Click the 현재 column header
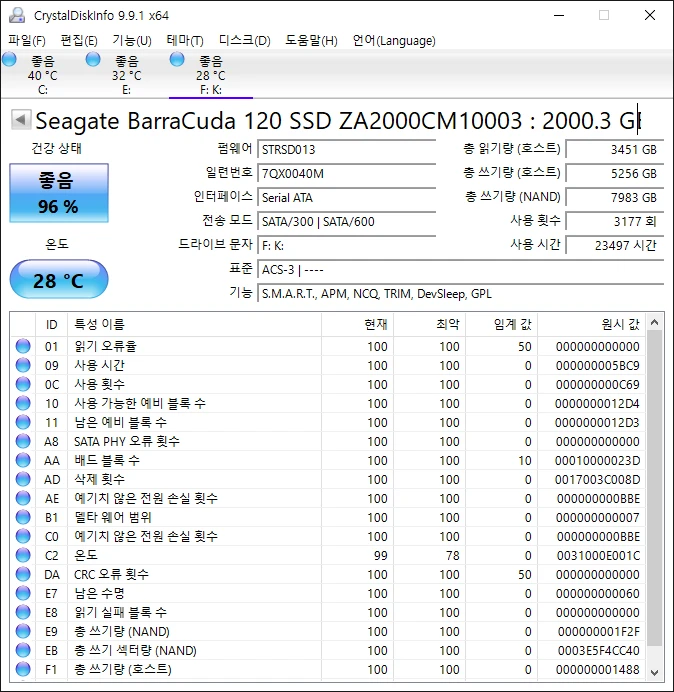The height and width of the screenshot is (692, 674). 358,324
